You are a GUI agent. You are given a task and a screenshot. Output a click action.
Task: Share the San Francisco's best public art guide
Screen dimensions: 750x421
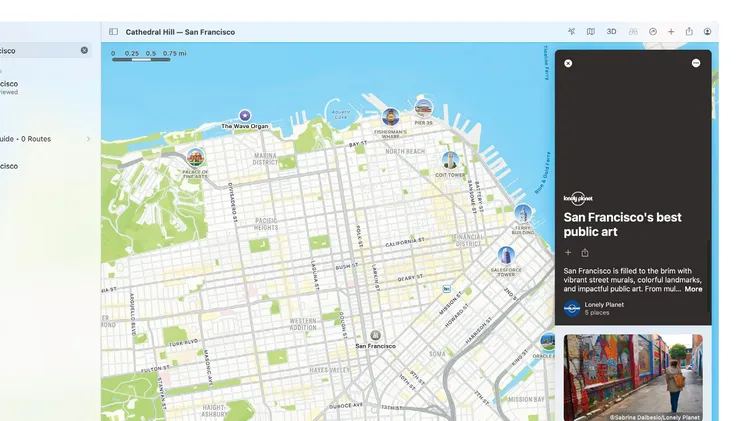[x=585, y=253]
